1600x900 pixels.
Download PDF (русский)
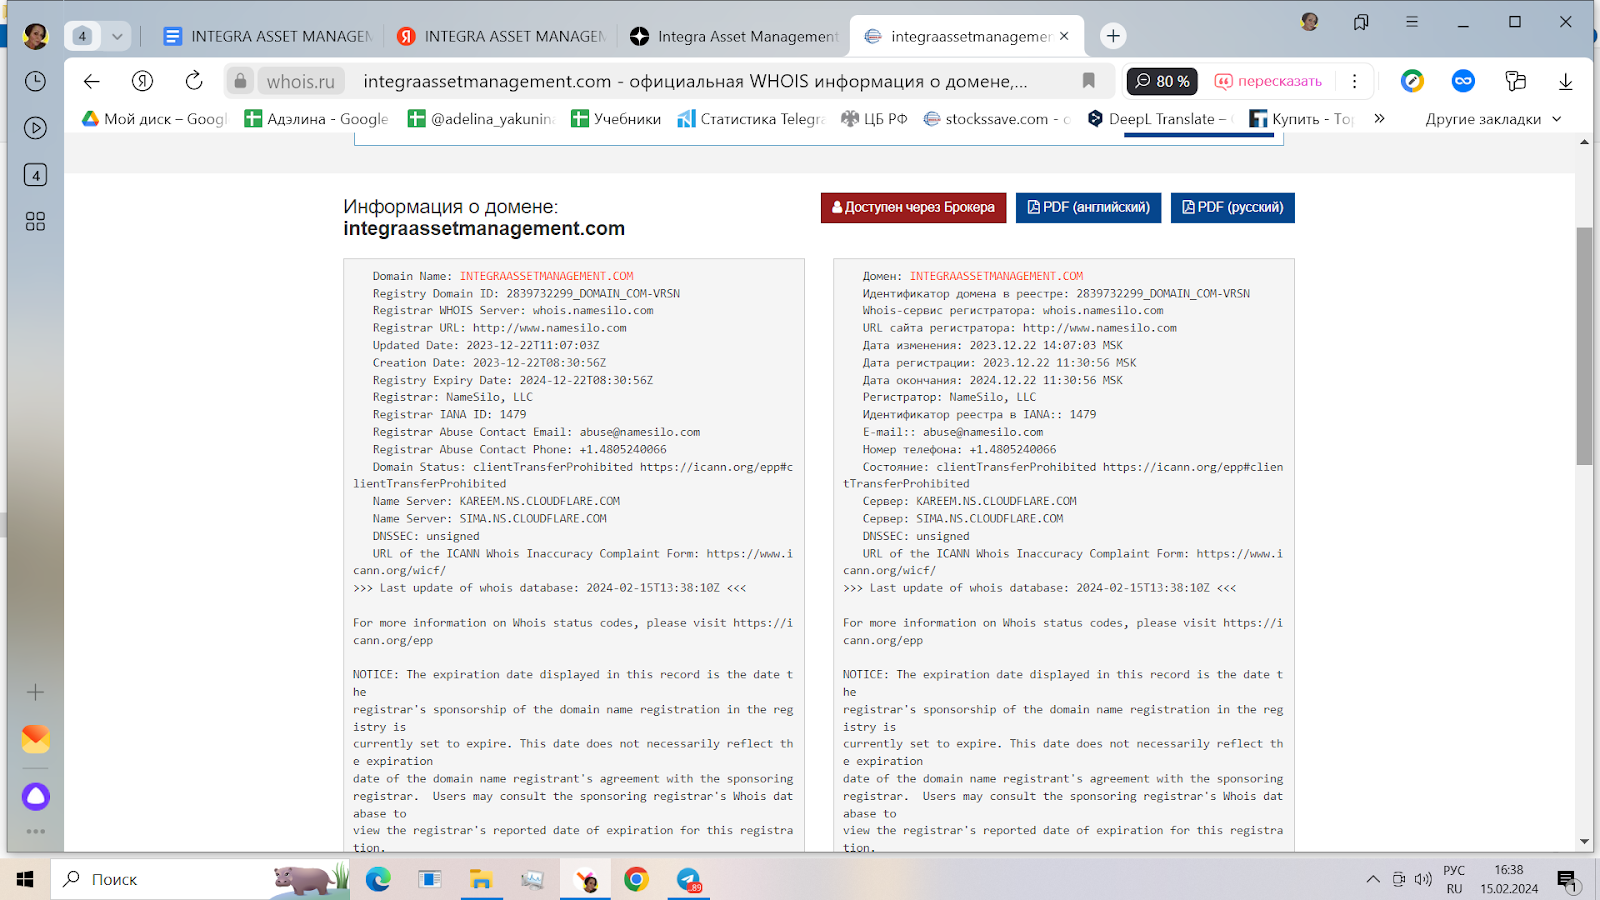click(x=1232, y=207)
